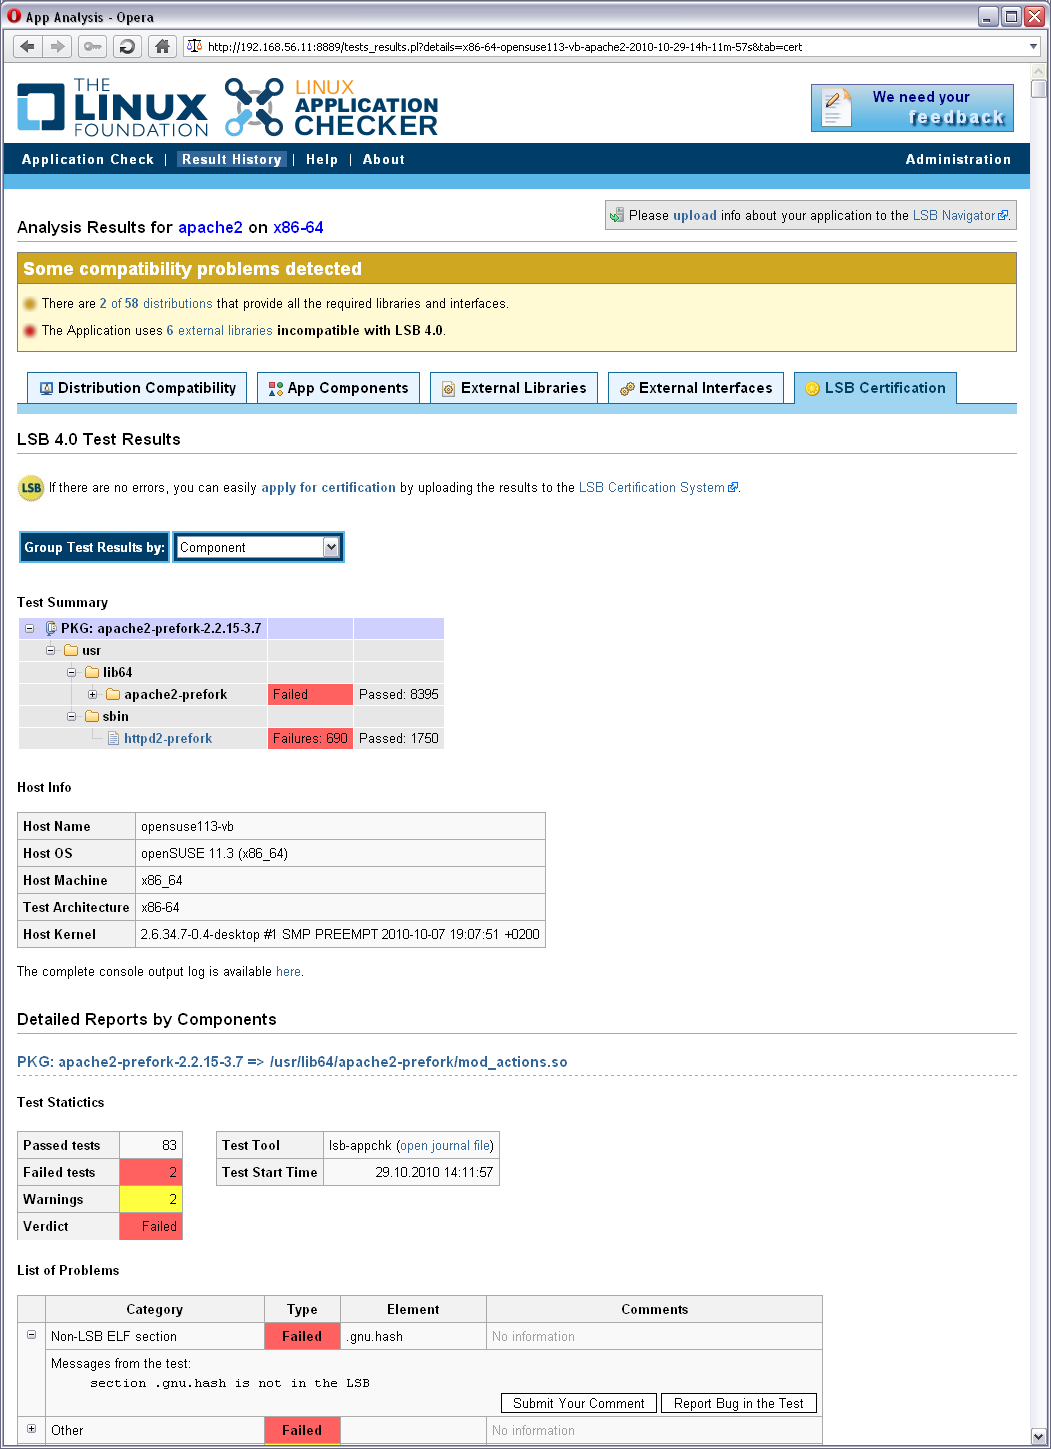Click the vertical scrollbar down arrow
Screen dimensions: 1051x1449
(1039, 1436)
